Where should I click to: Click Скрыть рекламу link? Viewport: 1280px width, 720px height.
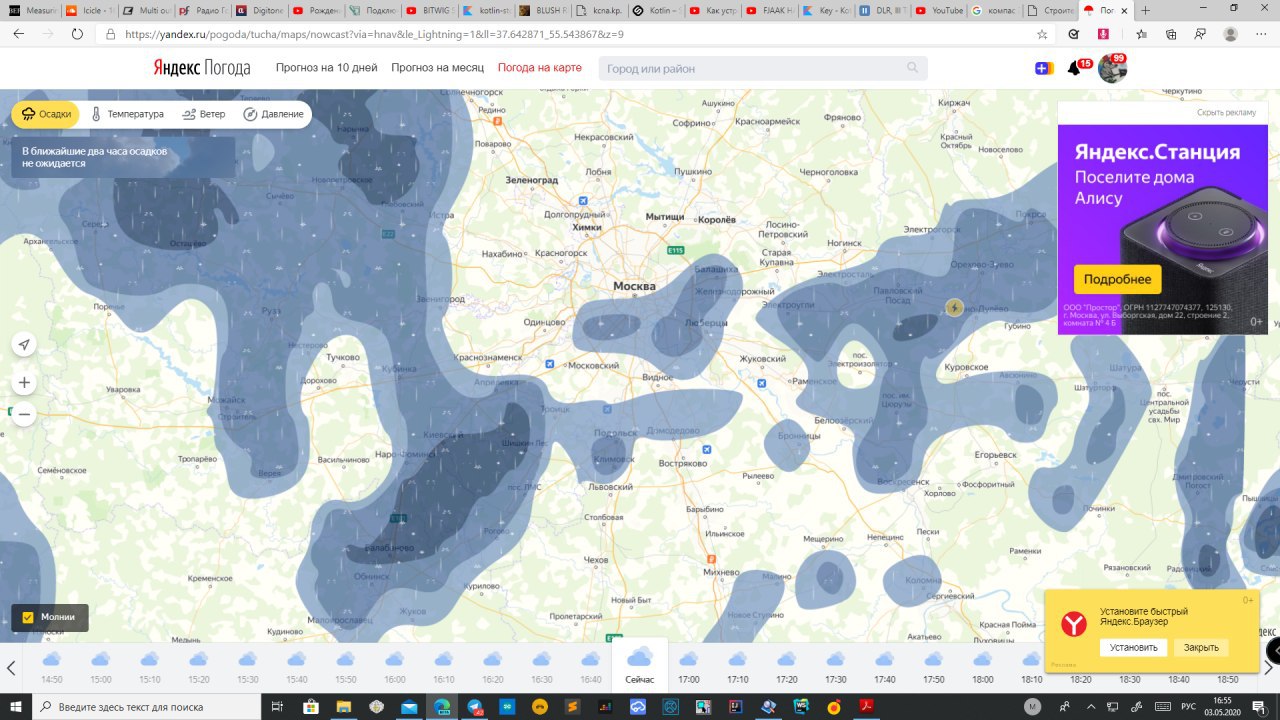tap(1226, 112)
